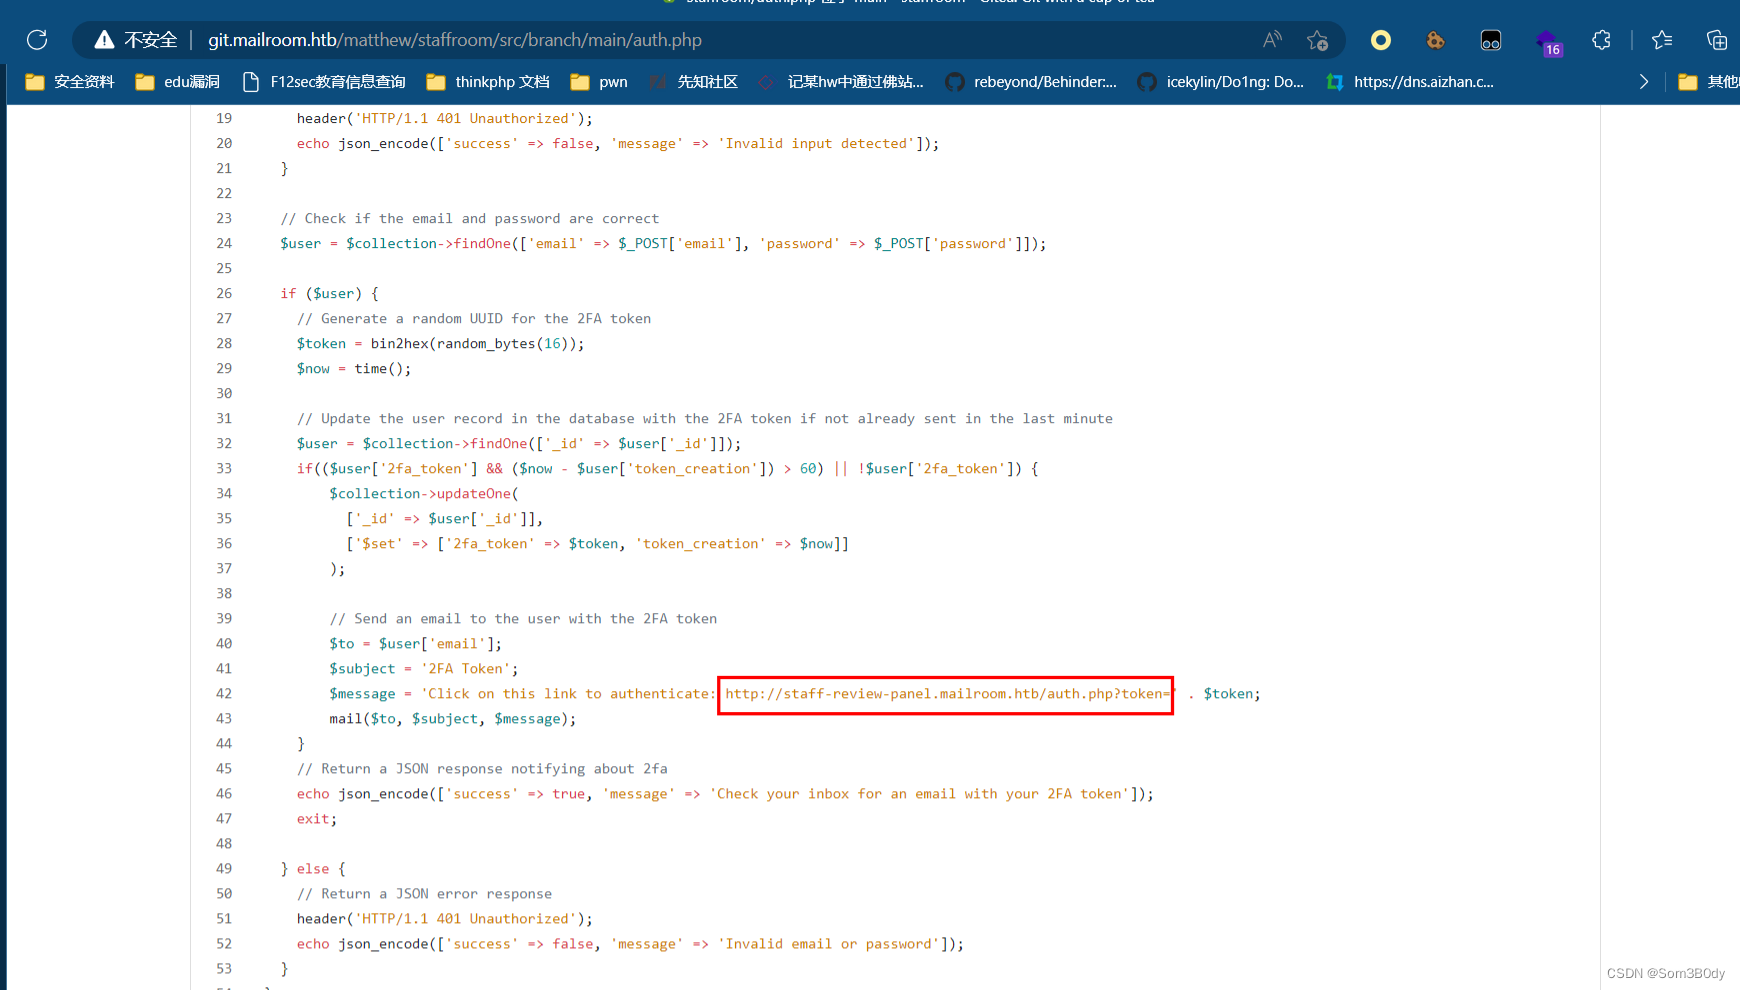Click line number 24 in the gutter
The width and height of the screenshot is (1740, 990).
coord(224,244)
